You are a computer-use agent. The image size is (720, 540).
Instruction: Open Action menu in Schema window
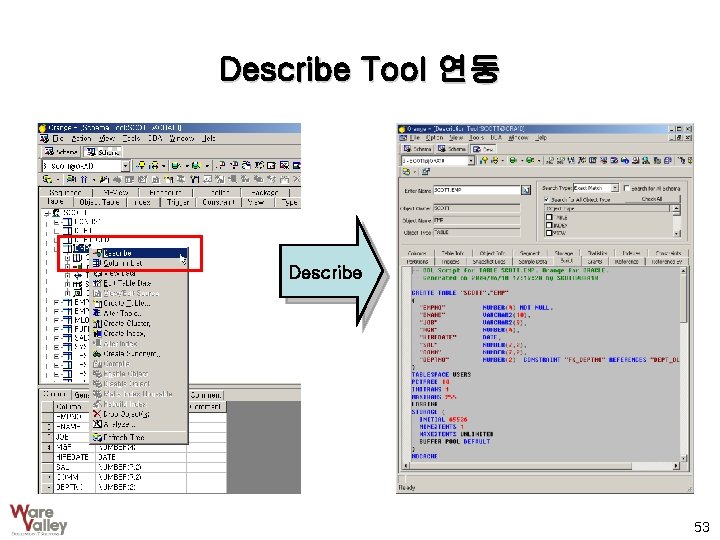pyautogui.click(x=81, y=138)
